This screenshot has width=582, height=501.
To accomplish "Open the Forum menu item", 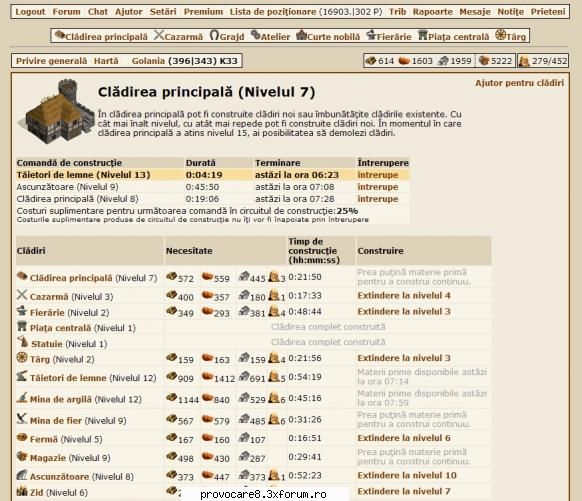I will click(66, 12).
